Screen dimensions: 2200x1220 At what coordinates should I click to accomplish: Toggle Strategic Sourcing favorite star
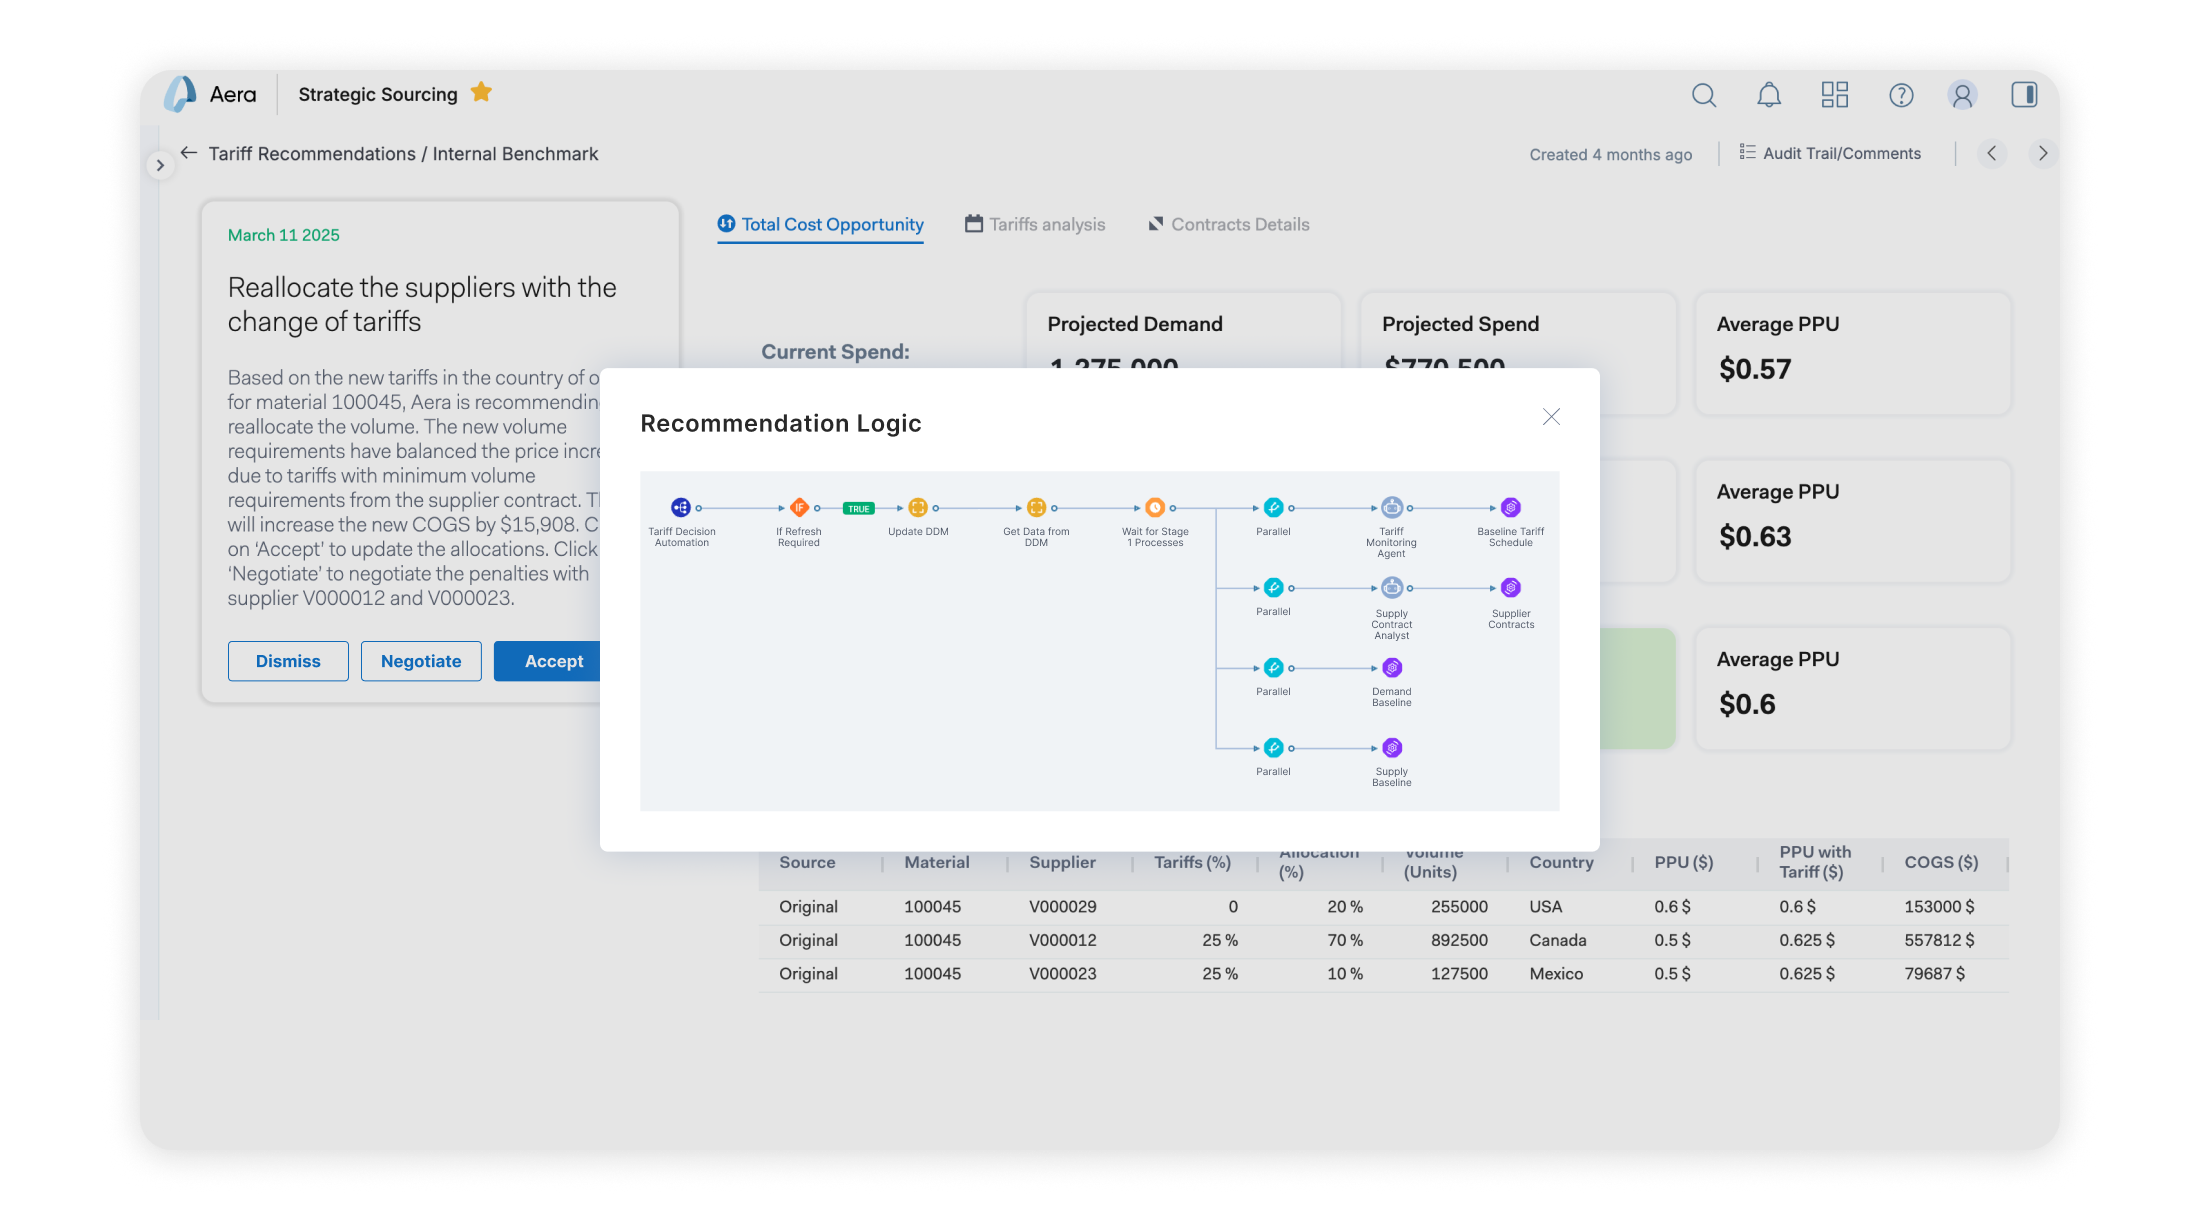[481, 93]
